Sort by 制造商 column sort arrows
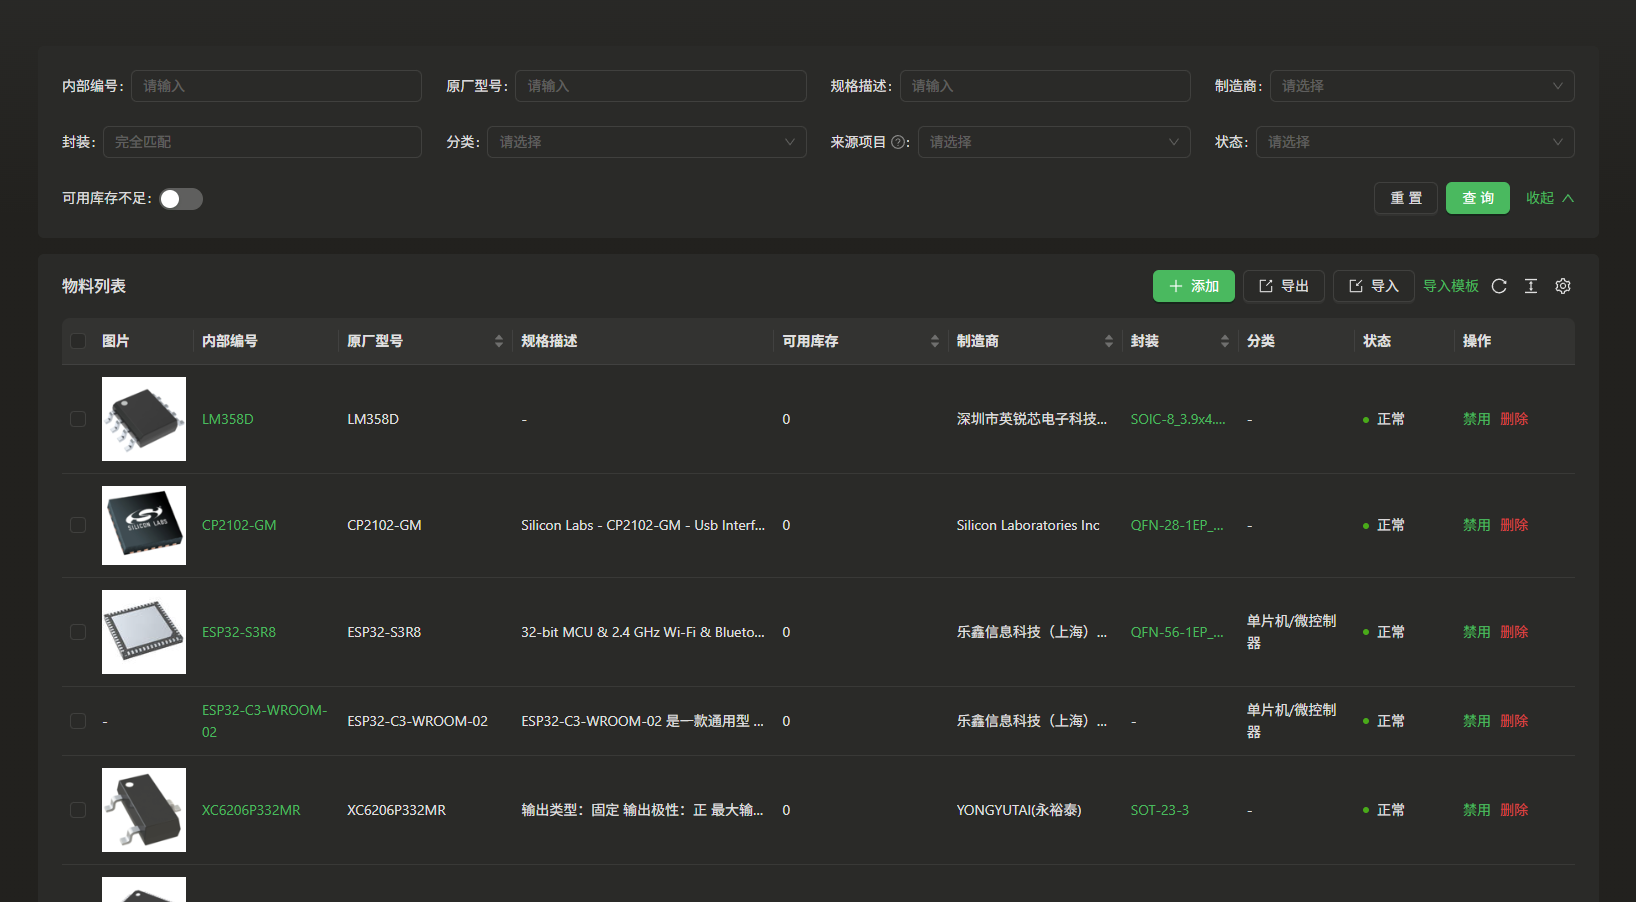1636x902 pixels. (1108, 341)
